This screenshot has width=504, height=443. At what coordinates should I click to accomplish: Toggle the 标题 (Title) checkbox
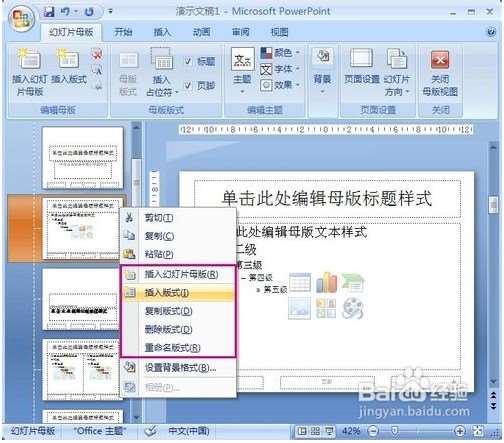[188, 61]
